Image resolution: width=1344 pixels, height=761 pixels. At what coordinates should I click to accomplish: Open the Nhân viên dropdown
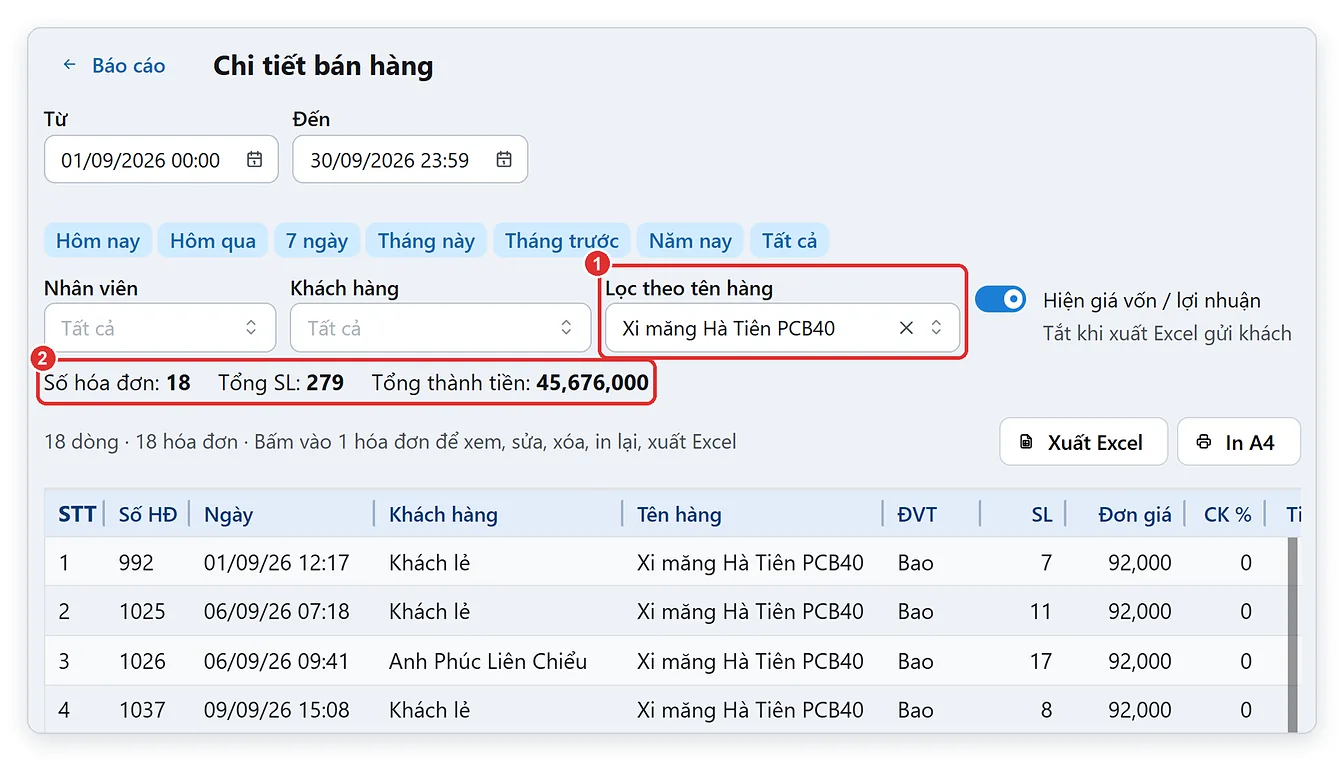tap(160, 328)
